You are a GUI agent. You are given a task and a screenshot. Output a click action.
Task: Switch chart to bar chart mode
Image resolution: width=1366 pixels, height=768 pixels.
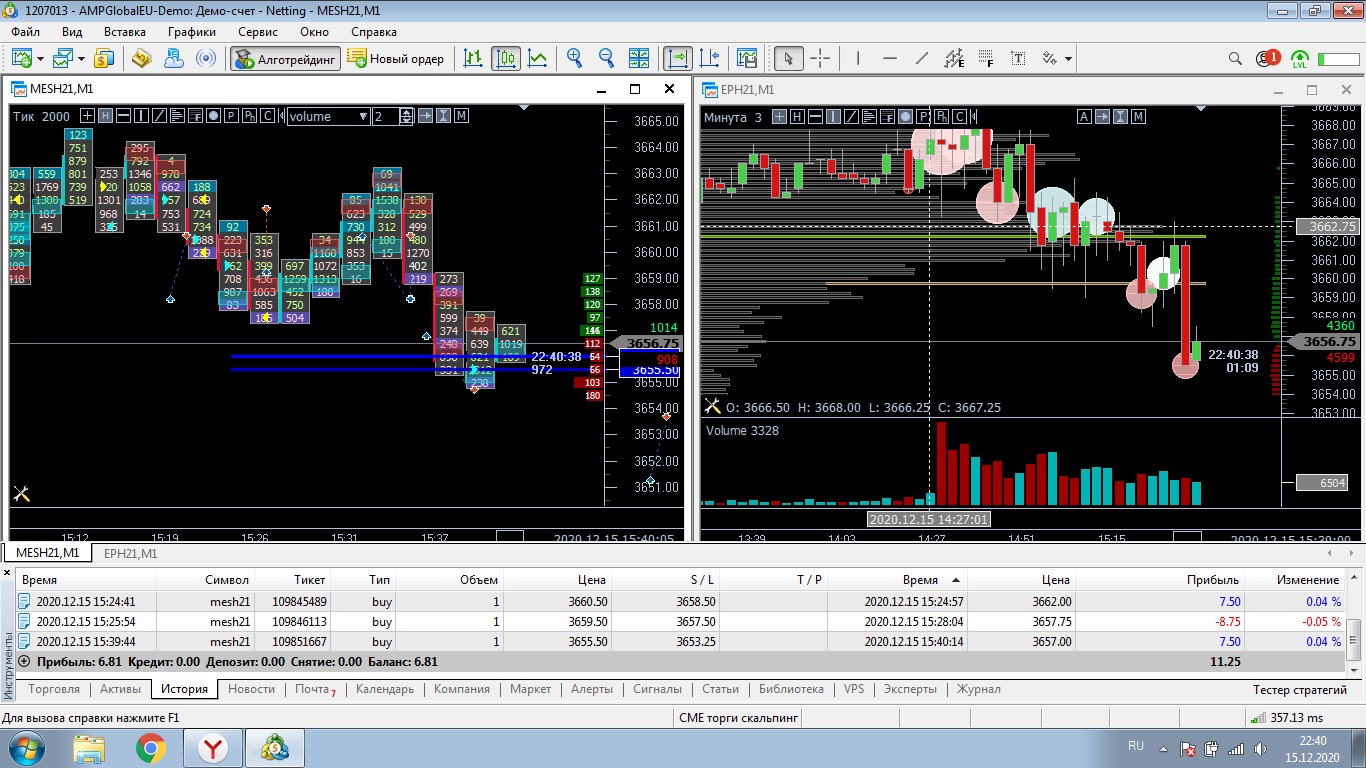point(473,58)
